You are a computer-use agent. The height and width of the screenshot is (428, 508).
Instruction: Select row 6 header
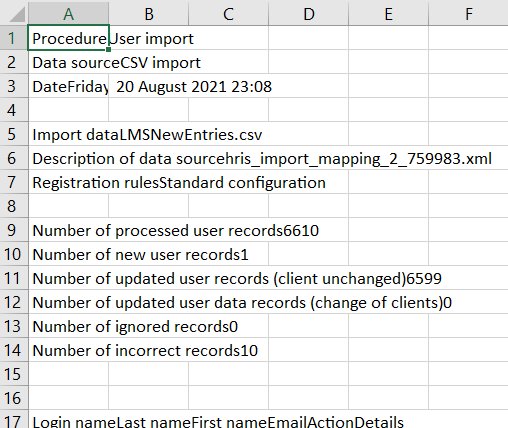coord(14,158)
